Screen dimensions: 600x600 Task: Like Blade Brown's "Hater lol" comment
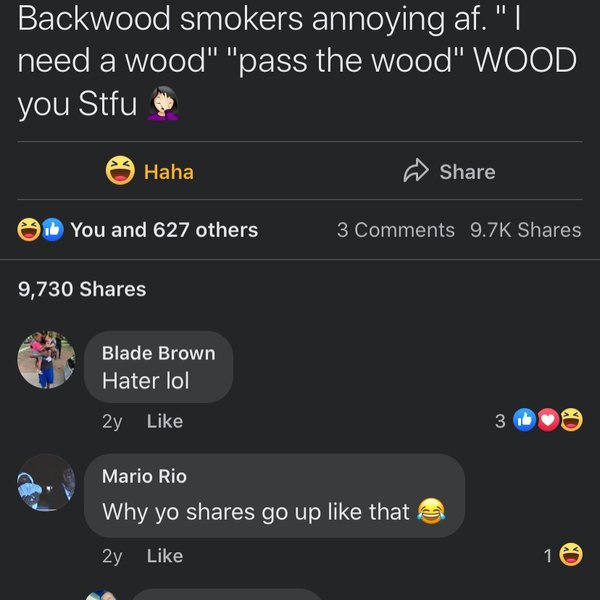[x=165, y=421]
